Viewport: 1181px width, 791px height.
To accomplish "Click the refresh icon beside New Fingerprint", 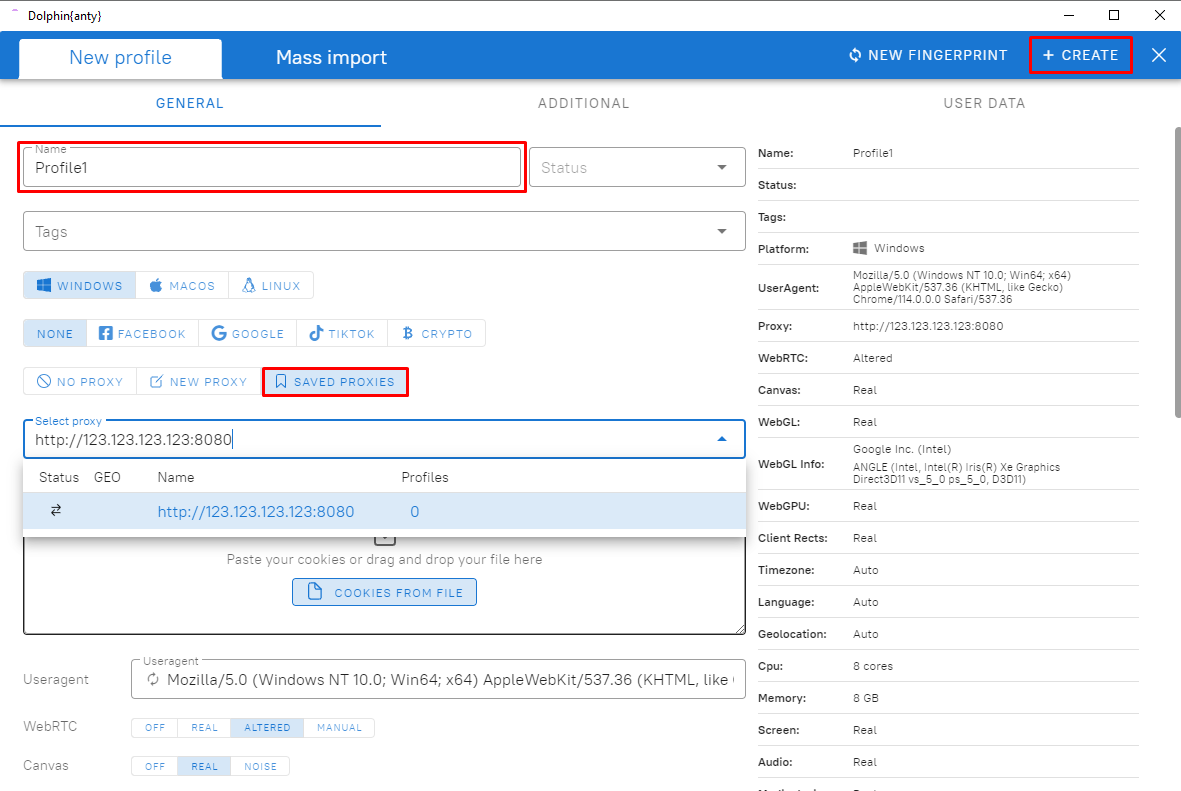I will (x=855, y=55).
